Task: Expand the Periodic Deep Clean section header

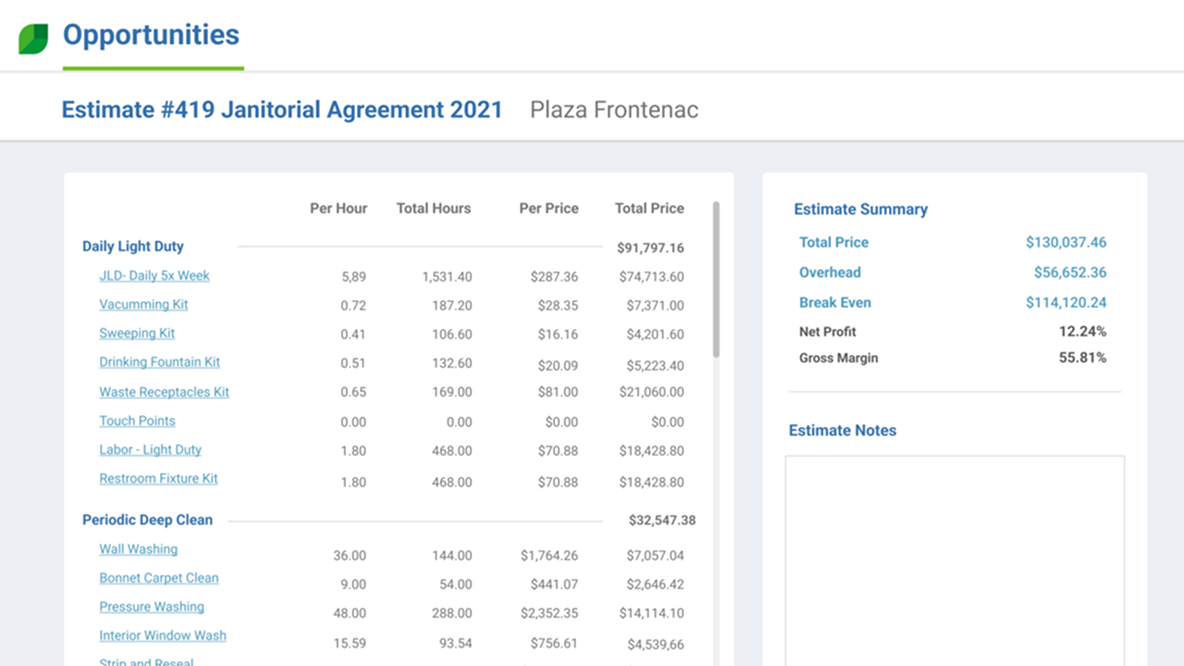Action: (x=147, y=520)
